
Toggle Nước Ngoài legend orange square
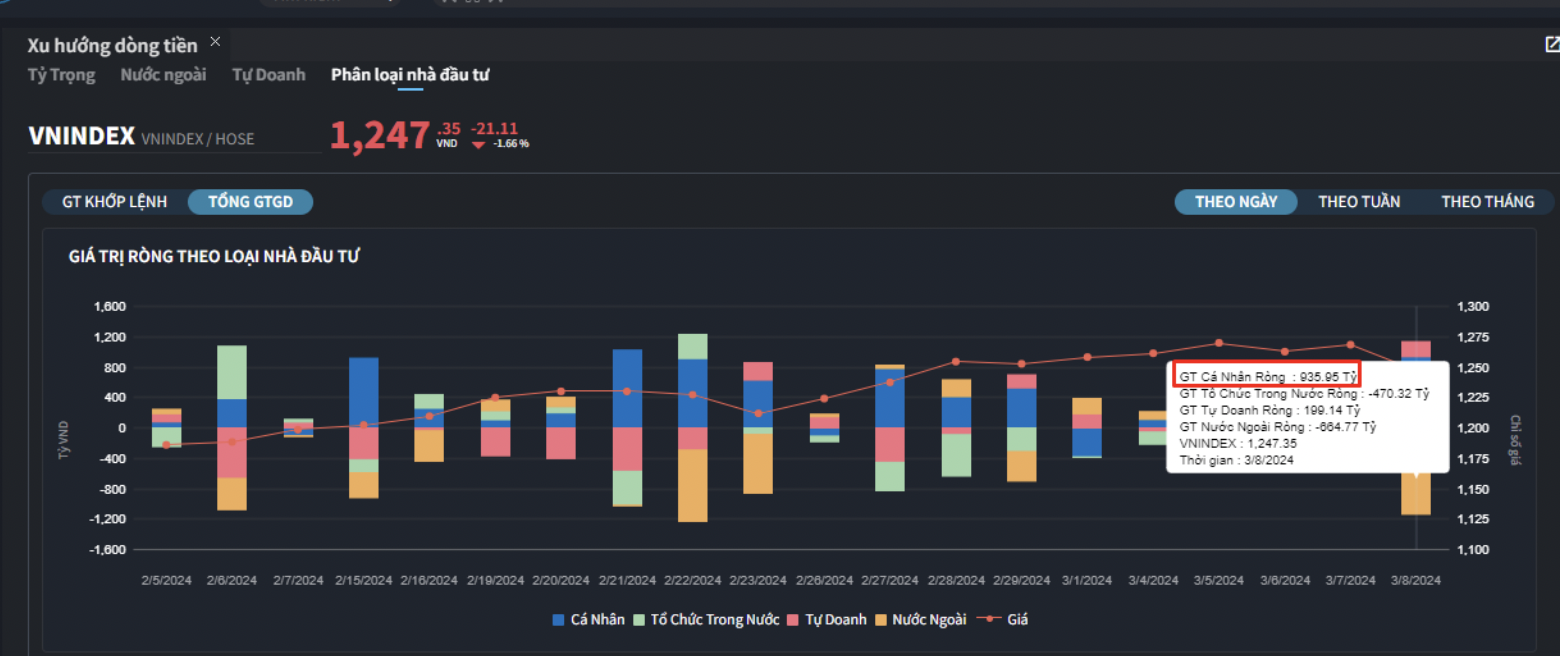pyautogui.click(x=881, y=620)
